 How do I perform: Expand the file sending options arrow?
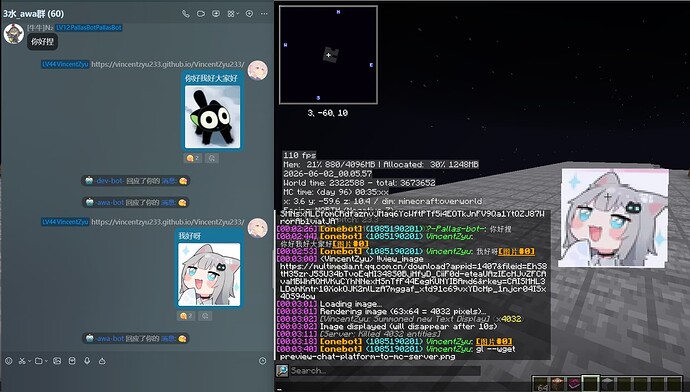click(x=46, y=361)
